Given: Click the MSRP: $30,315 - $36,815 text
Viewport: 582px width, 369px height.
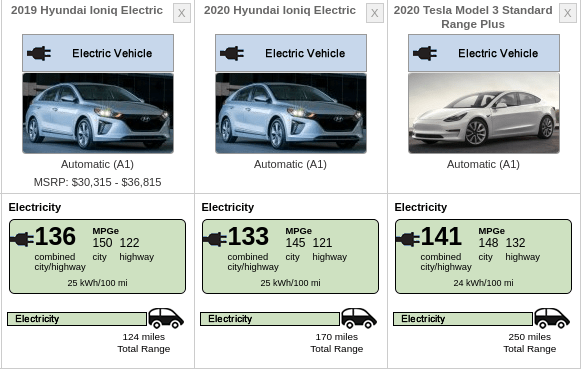Looking at the screenshot, I should tap(98, 182).
